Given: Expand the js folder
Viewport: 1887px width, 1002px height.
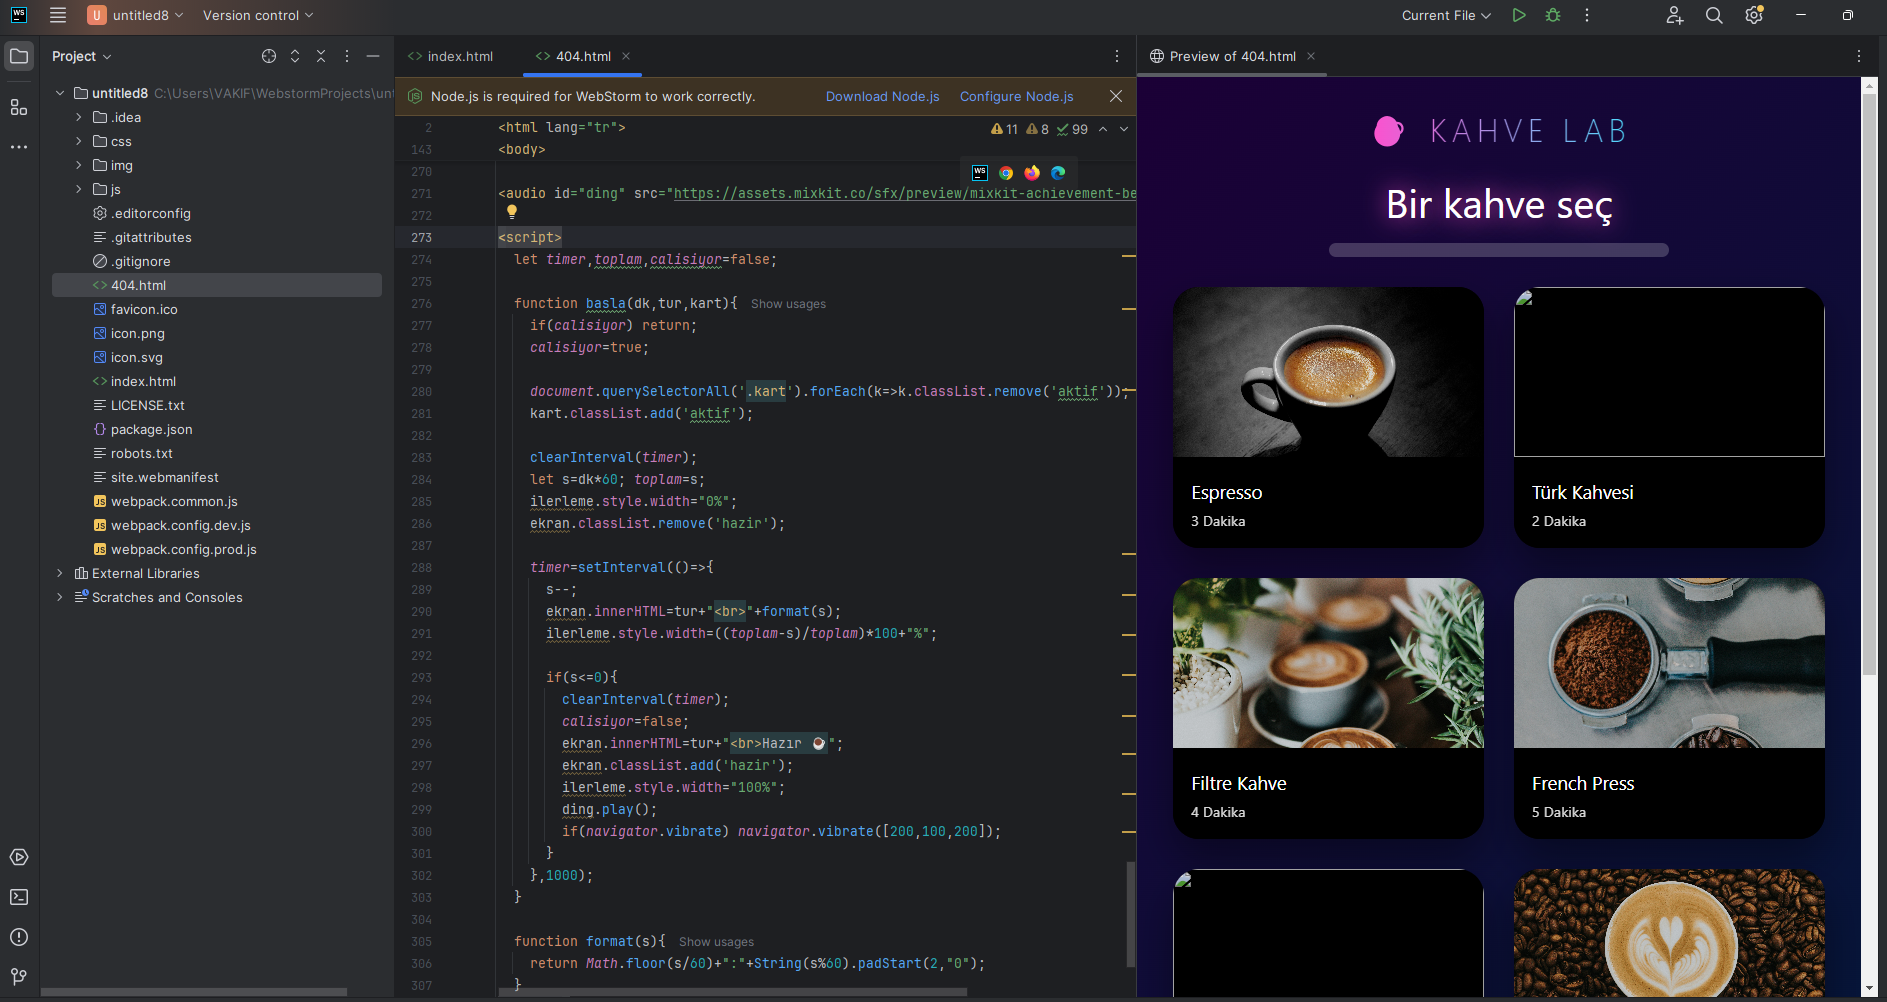Looking at the screenshot, I should [79, 189].
